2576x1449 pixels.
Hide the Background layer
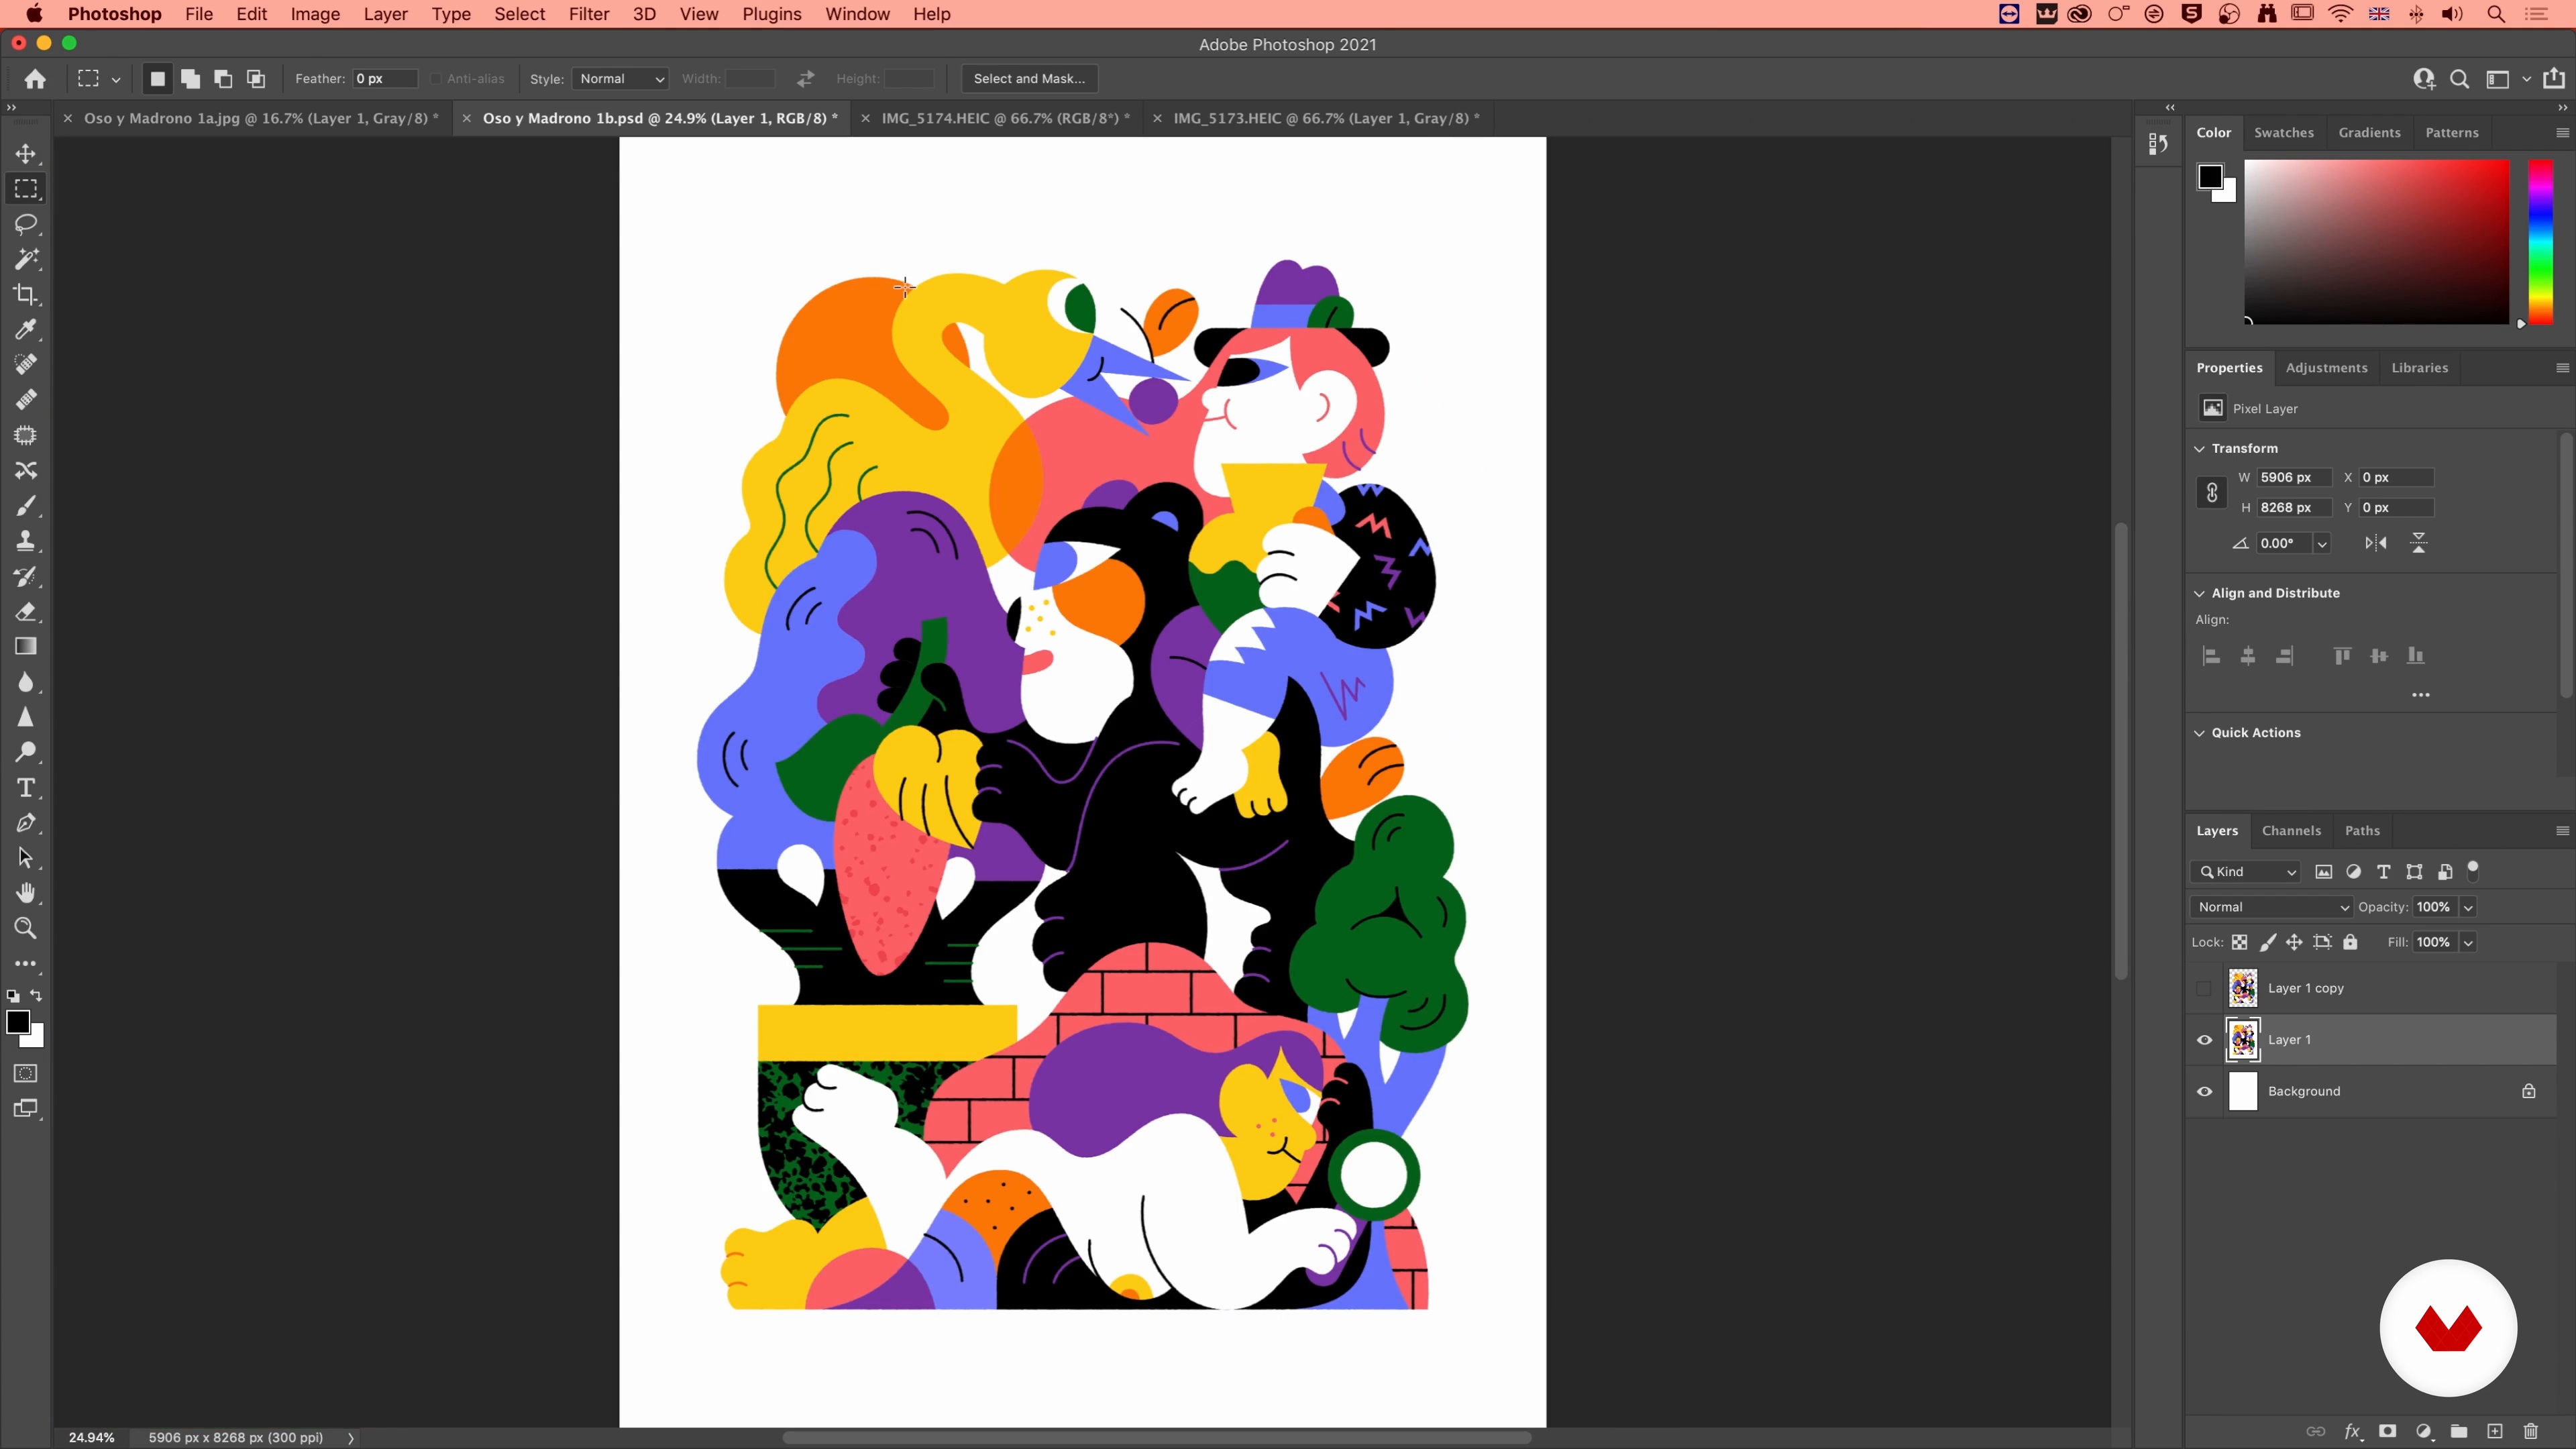2204,1091
